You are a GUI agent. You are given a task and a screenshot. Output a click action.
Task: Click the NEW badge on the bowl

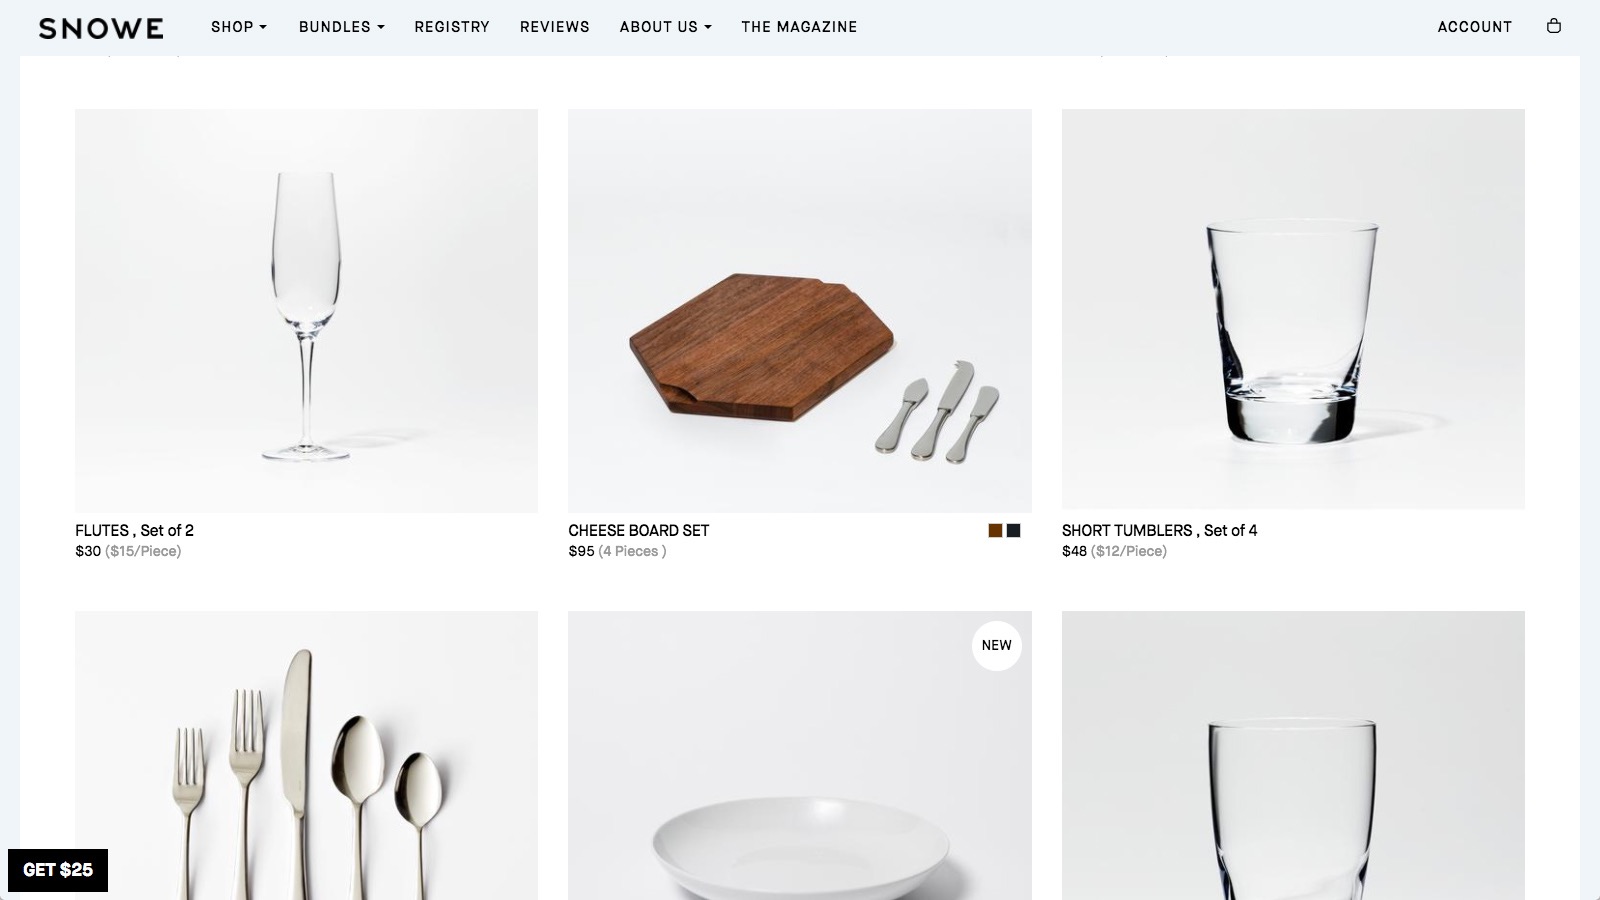[x=996, y=645]
